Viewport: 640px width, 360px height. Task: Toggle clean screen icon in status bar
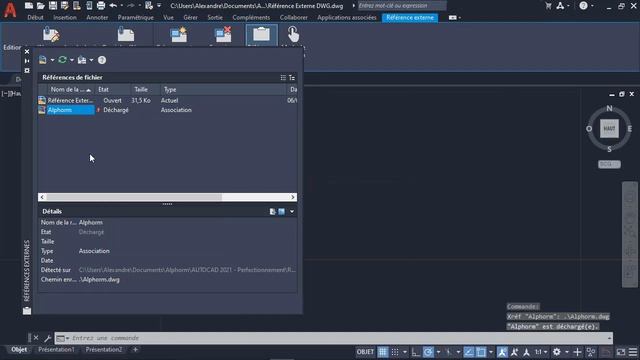[x=620, y=352]
